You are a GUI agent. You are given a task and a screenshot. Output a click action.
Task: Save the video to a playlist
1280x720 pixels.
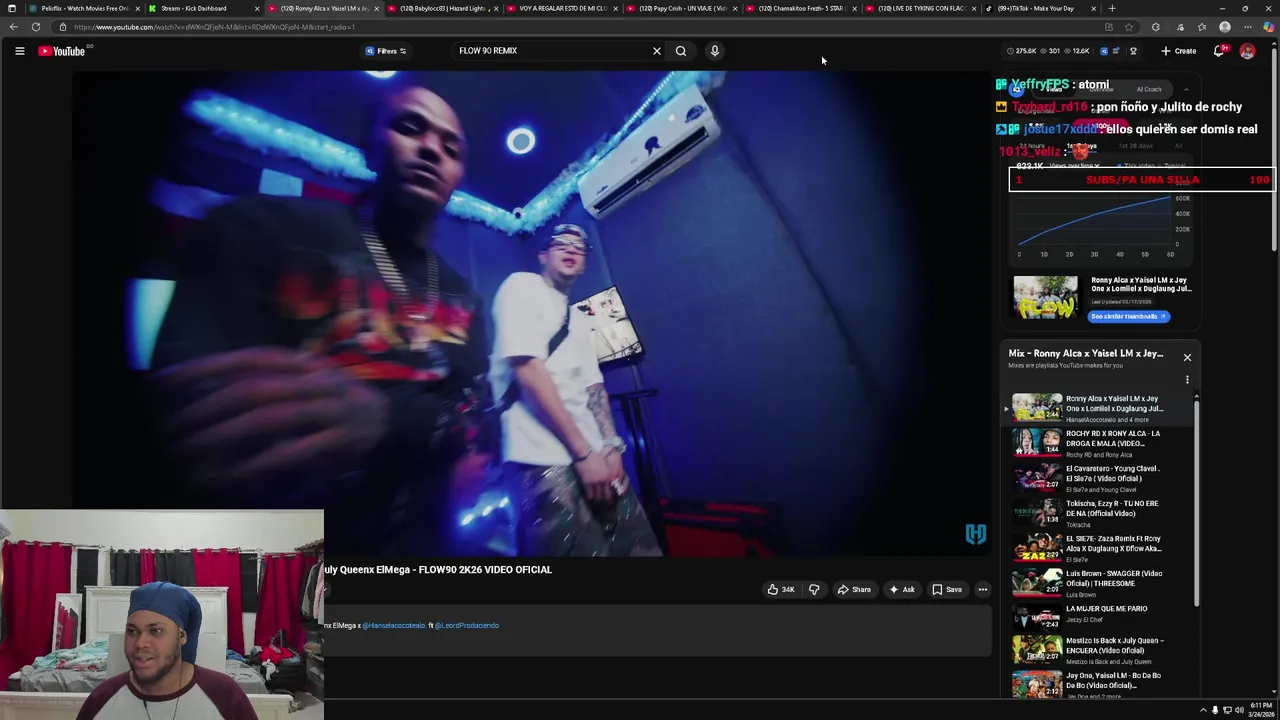[946, 590]
